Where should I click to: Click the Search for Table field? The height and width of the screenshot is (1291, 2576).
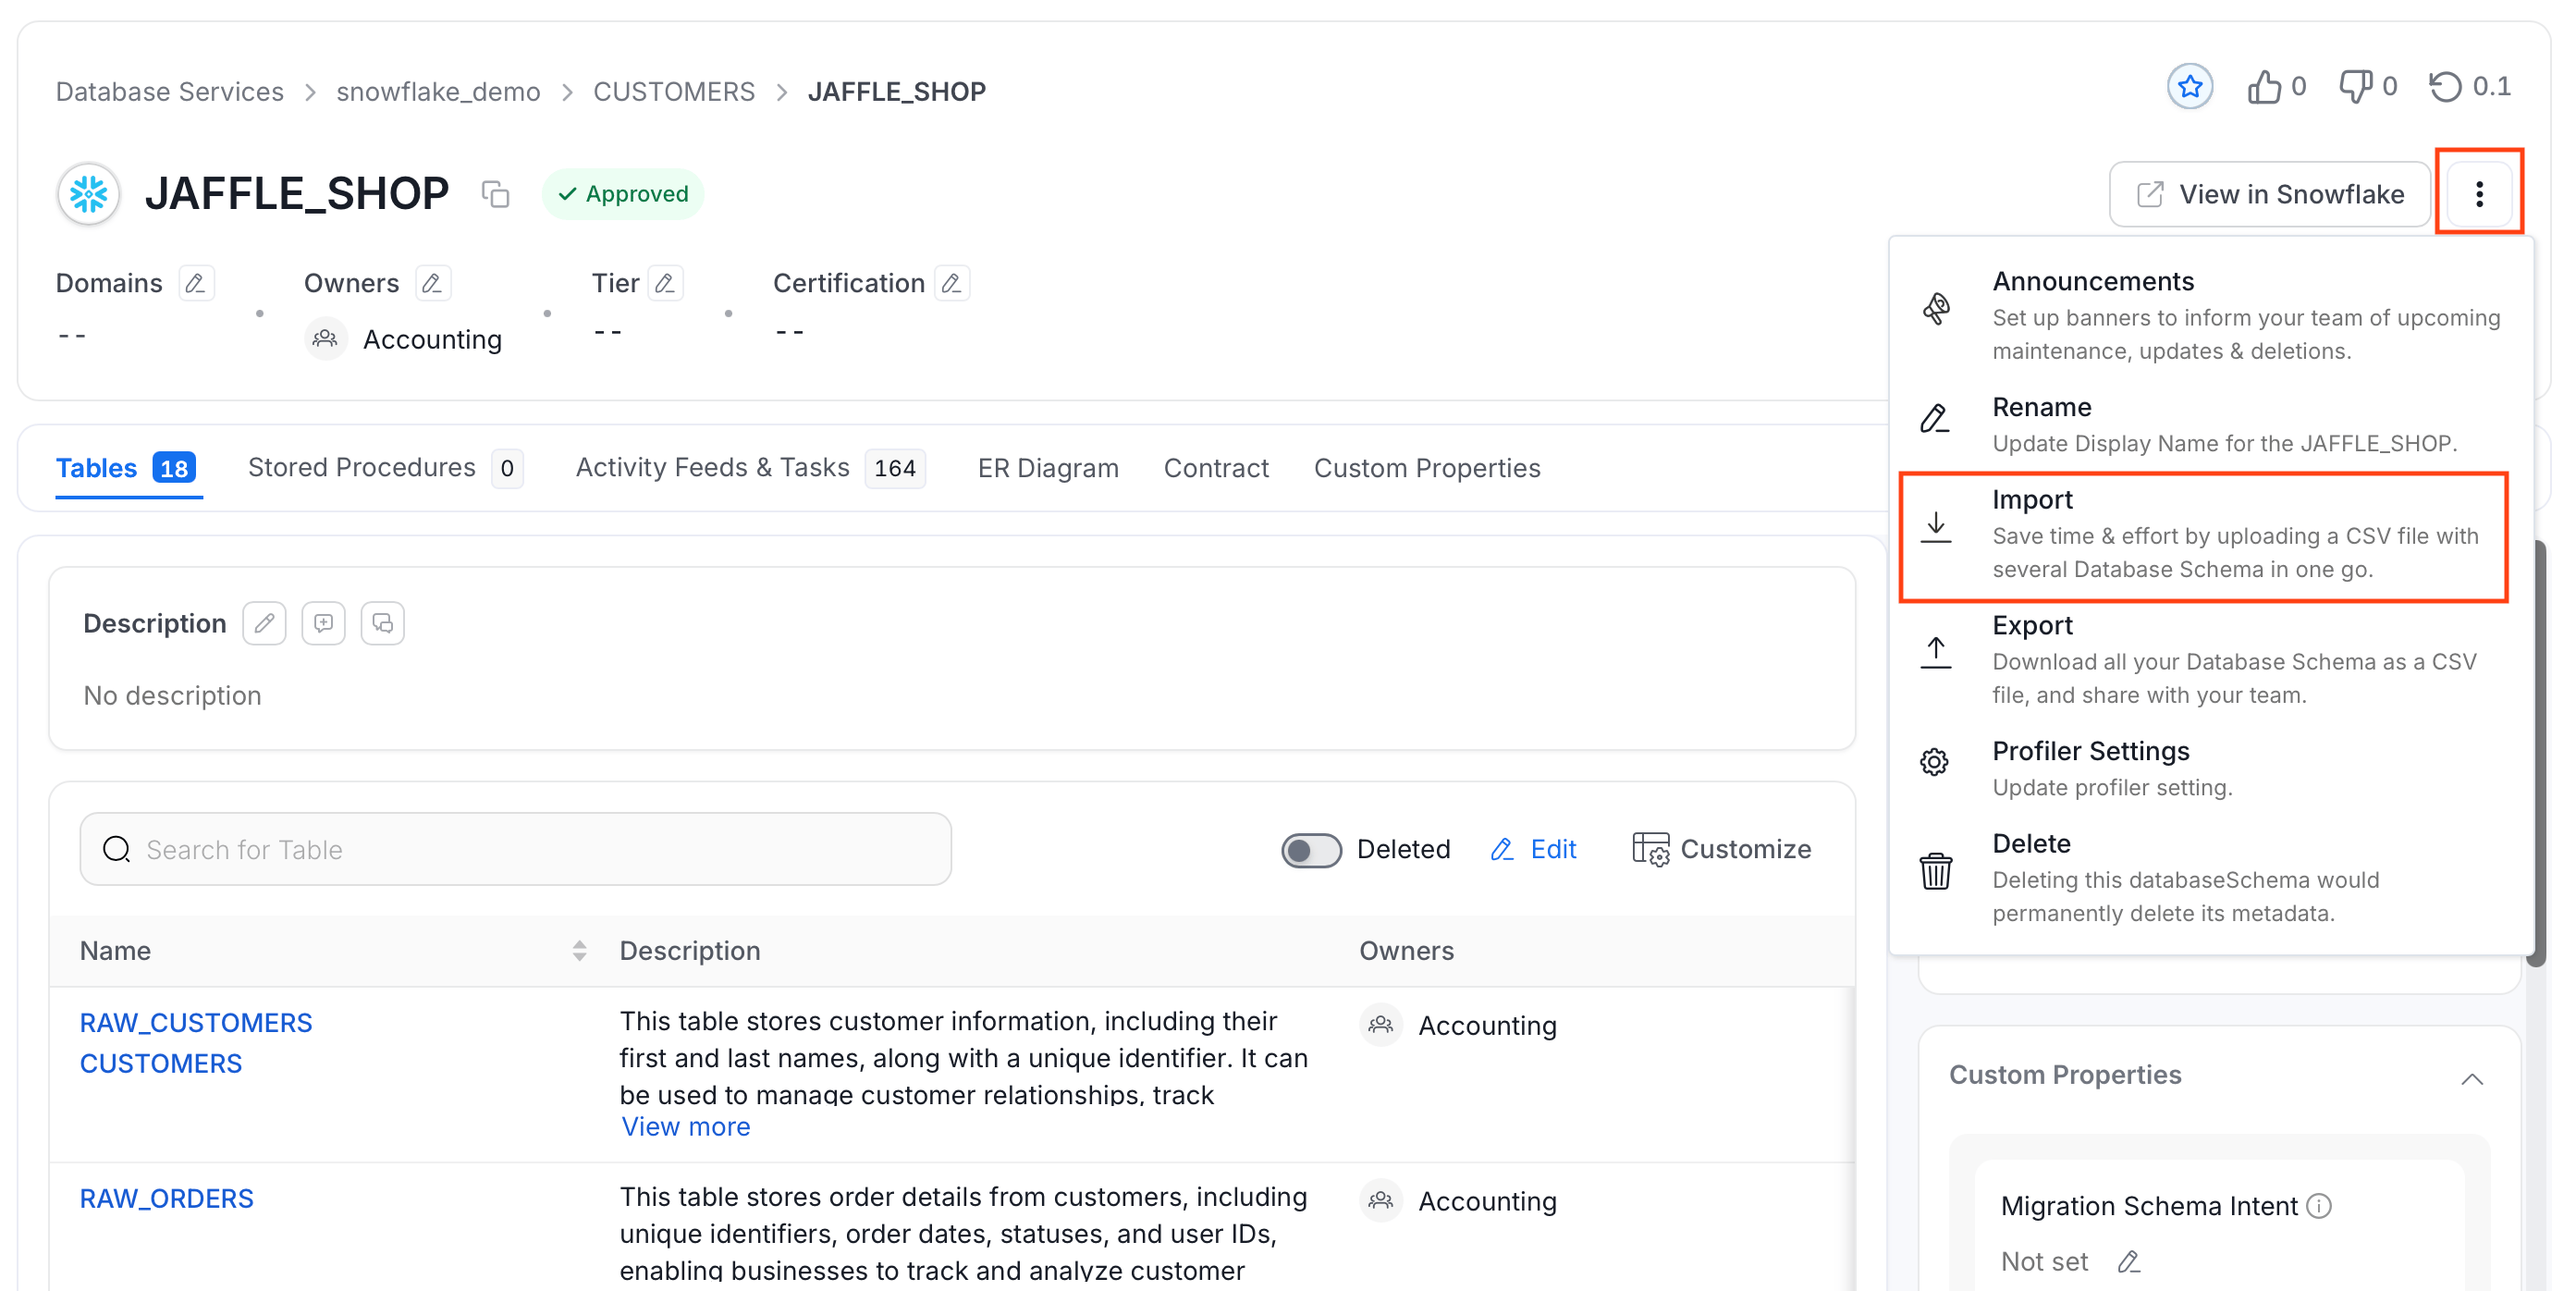[515, 849]
